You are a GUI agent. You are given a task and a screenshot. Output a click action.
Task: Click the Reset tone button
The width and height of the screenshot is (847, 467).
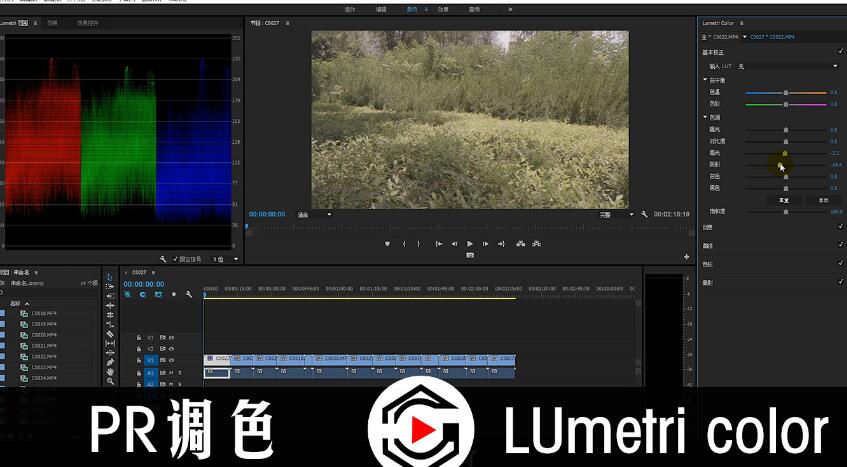coord(783,200)
